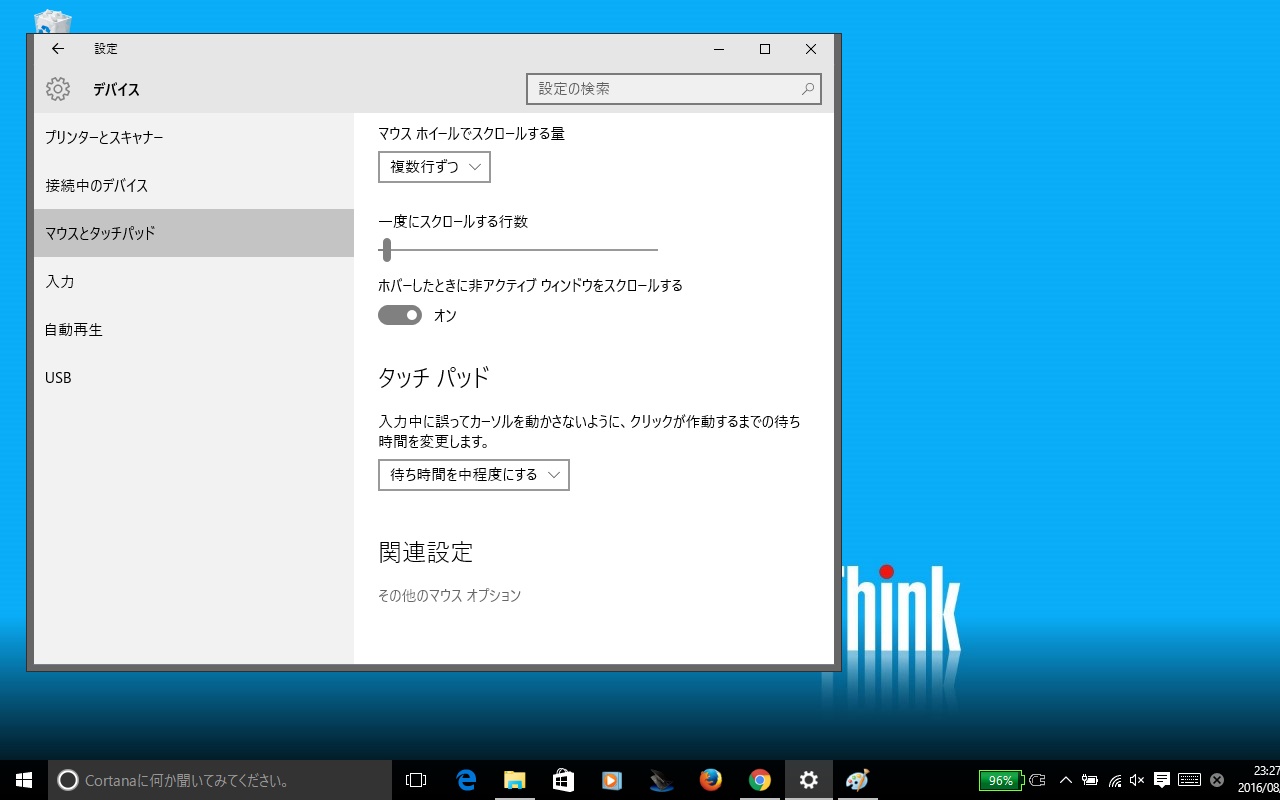The width and height of the screenshot is (1280, 800).
Task: Expand hidden icons in the system tray
Action: click(1066, 780)
